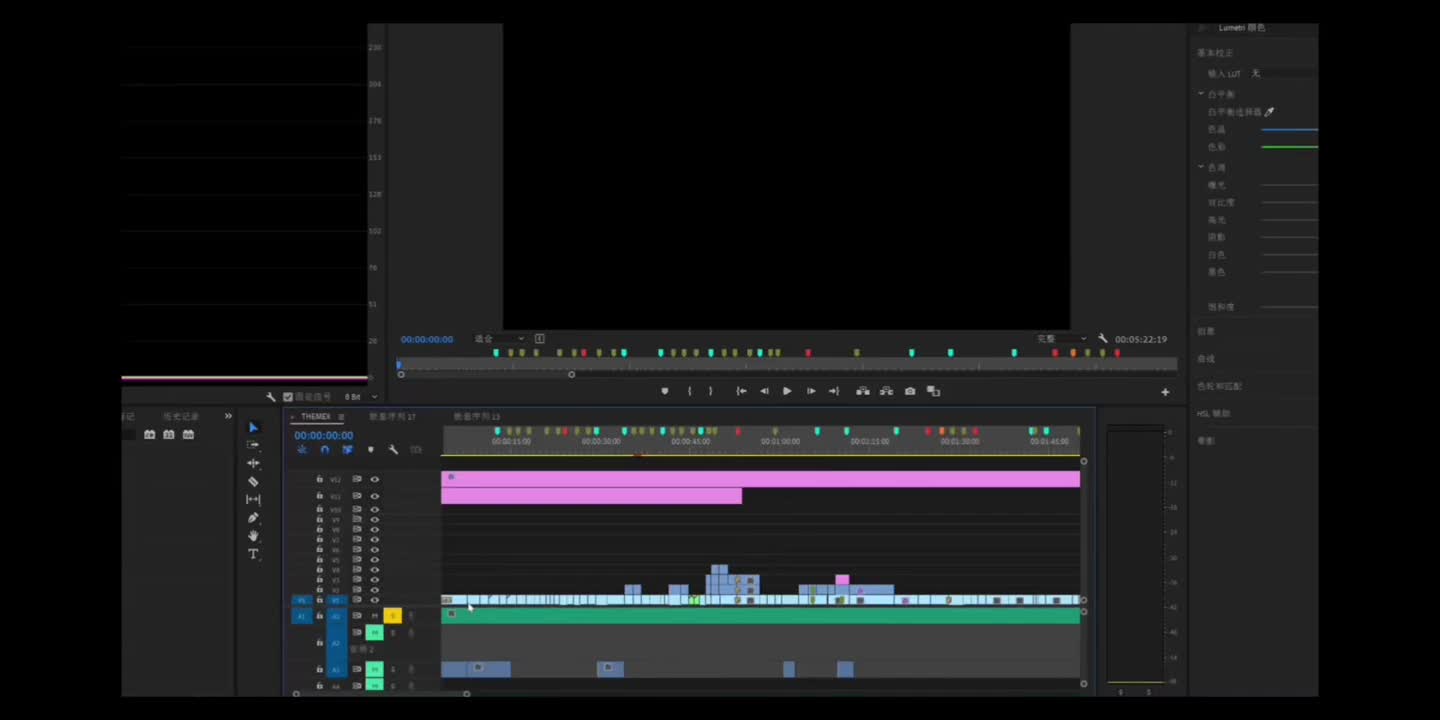Toggle visibility eye of track V12
Screen dimensions: 1440x720
coord(375,479)
